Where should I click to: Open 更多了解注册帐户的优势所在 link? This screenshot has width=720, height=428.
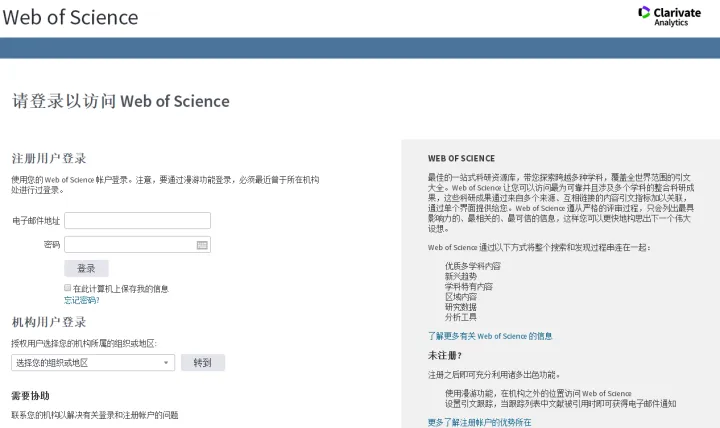point(479,422)
